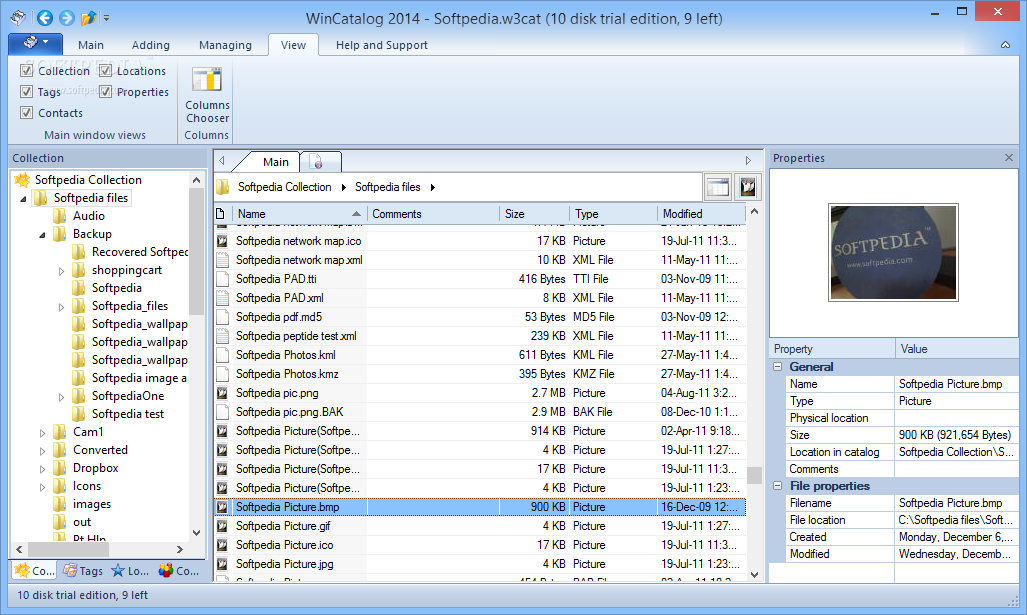Expand the Icons folder
Viewport: 1027px width, 615px height.
coord(43,487)
